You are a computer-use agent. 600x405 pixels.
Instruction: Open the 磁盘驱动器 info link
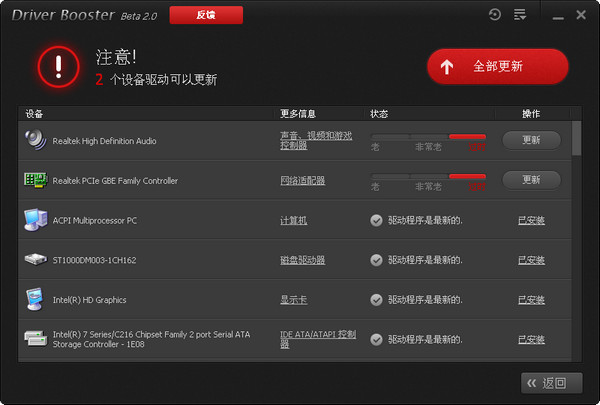(302, 260)
